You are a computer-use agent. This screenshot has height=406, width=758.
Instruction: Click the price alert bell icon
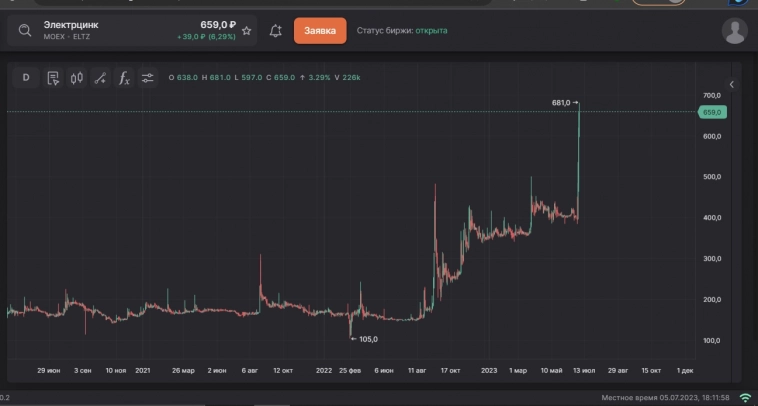(276, 31)
